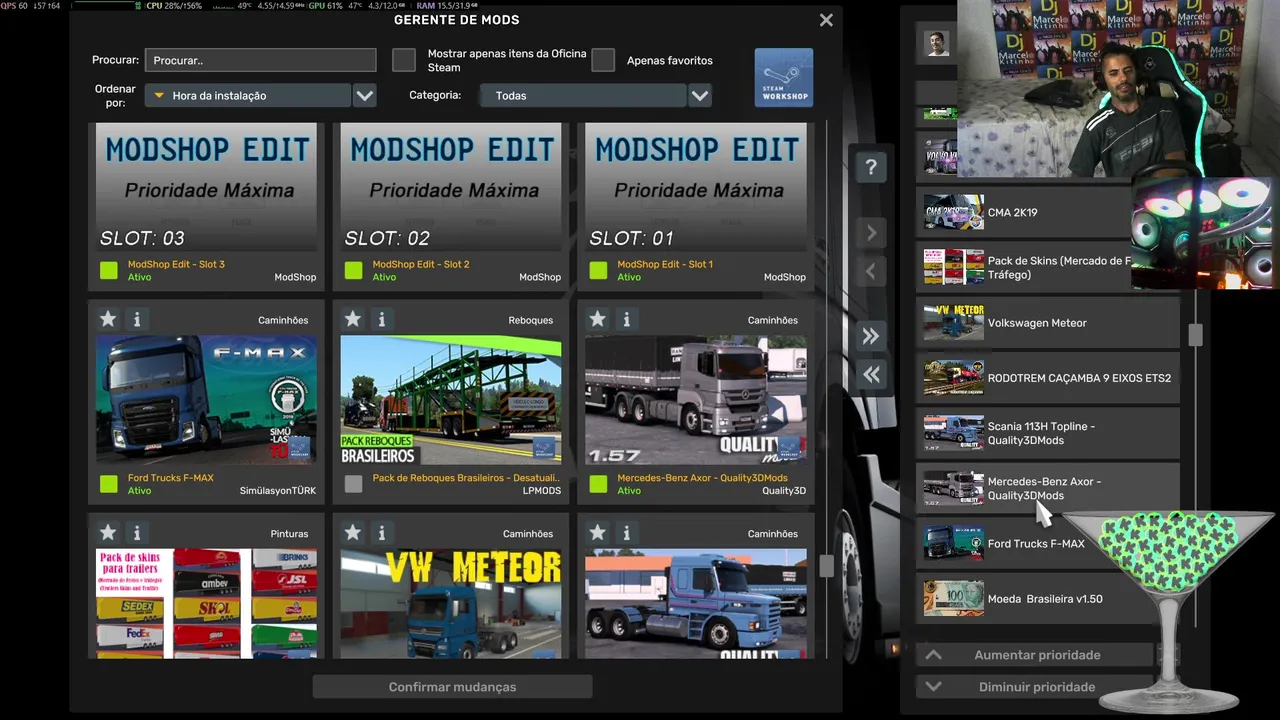
Task: Open the Ordenar por dropdown arrow
Action: [x=365, y=96]
